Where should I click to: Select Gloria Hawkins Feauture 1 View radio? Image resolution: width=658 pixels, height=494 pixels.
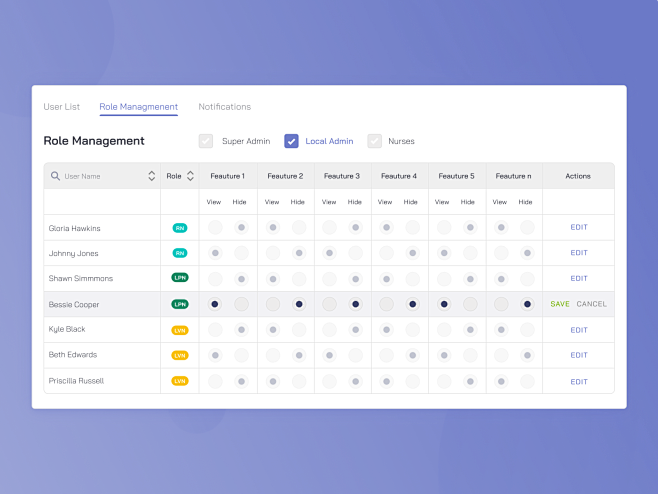pos(215,227)
